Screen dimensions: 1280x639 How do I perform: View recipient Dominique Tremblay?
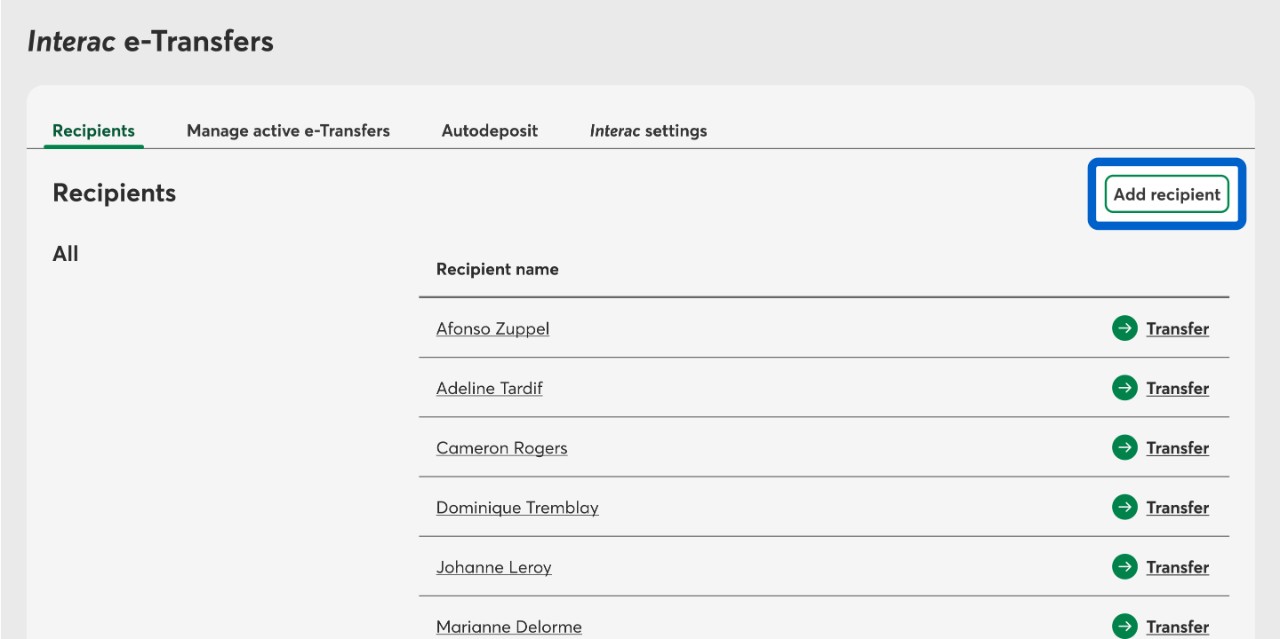(x=517, y=508)
